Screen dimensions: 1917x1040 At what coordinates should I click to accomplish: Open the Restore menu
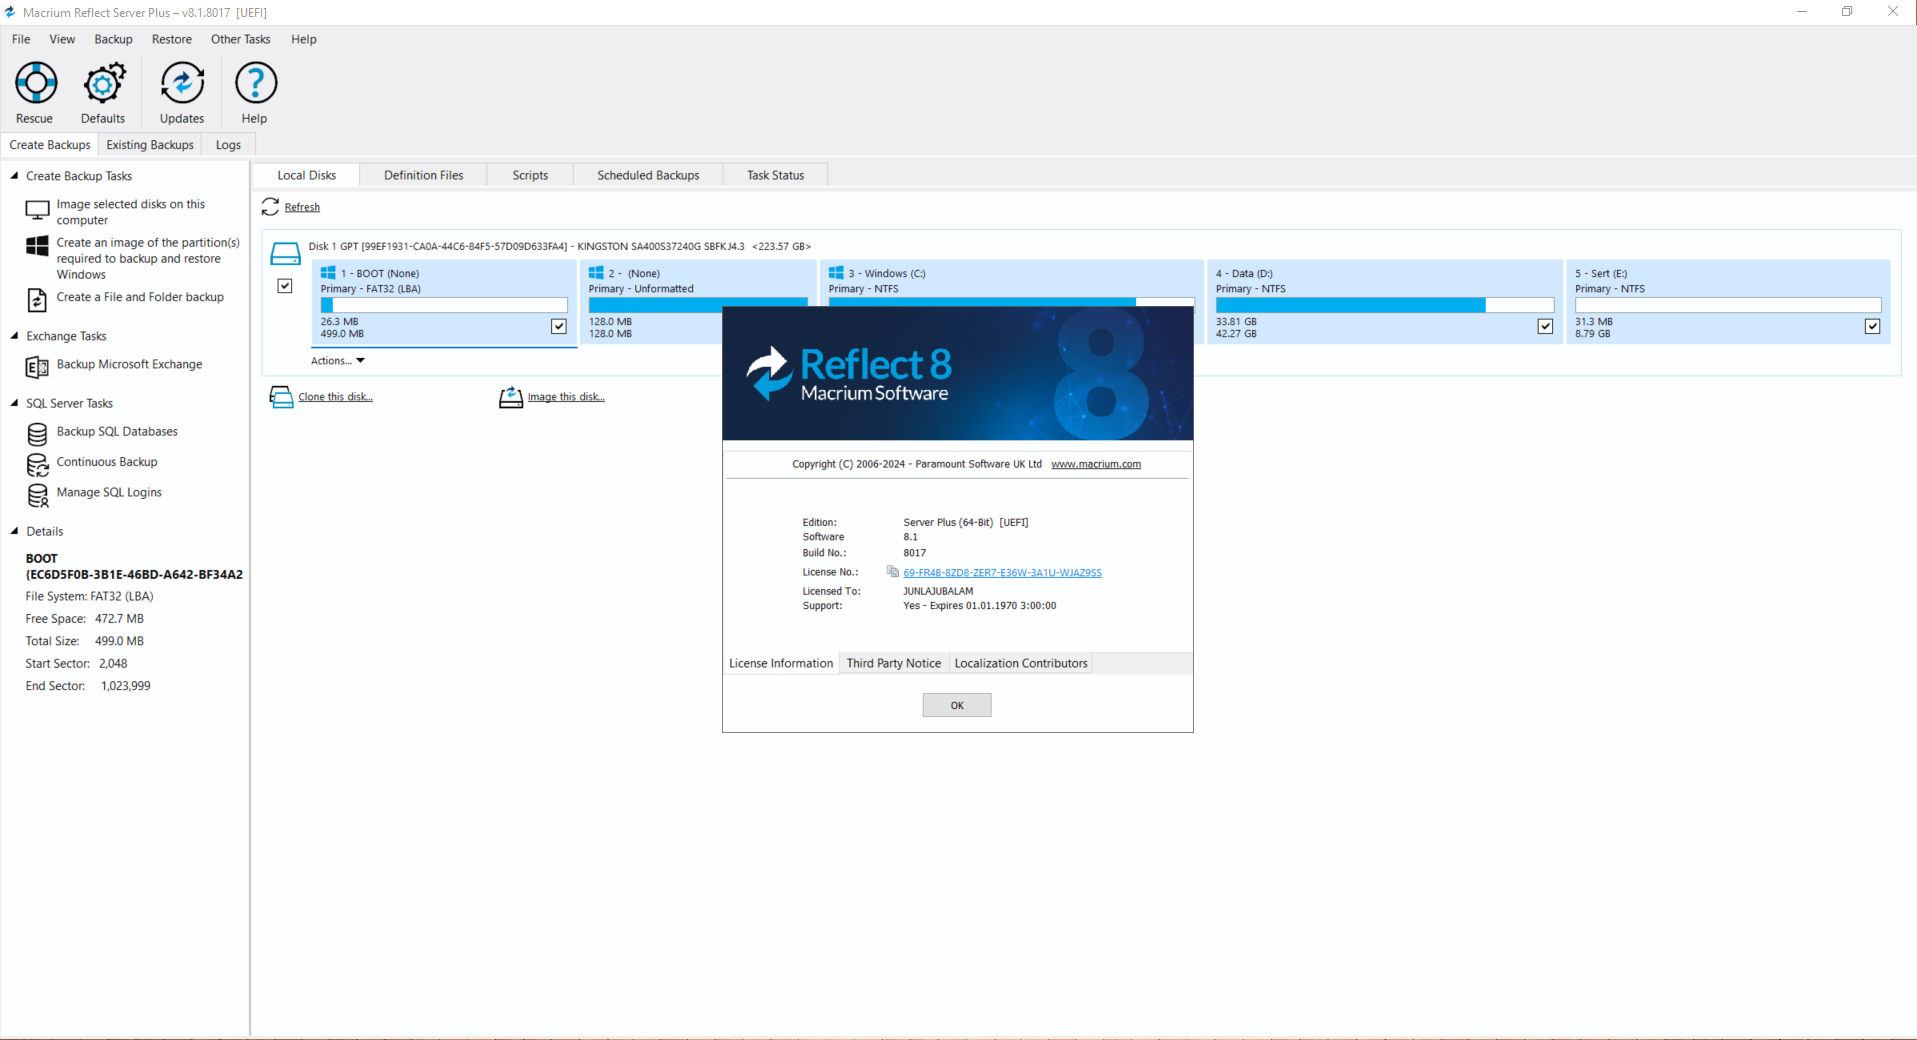[x=172, y=39]
